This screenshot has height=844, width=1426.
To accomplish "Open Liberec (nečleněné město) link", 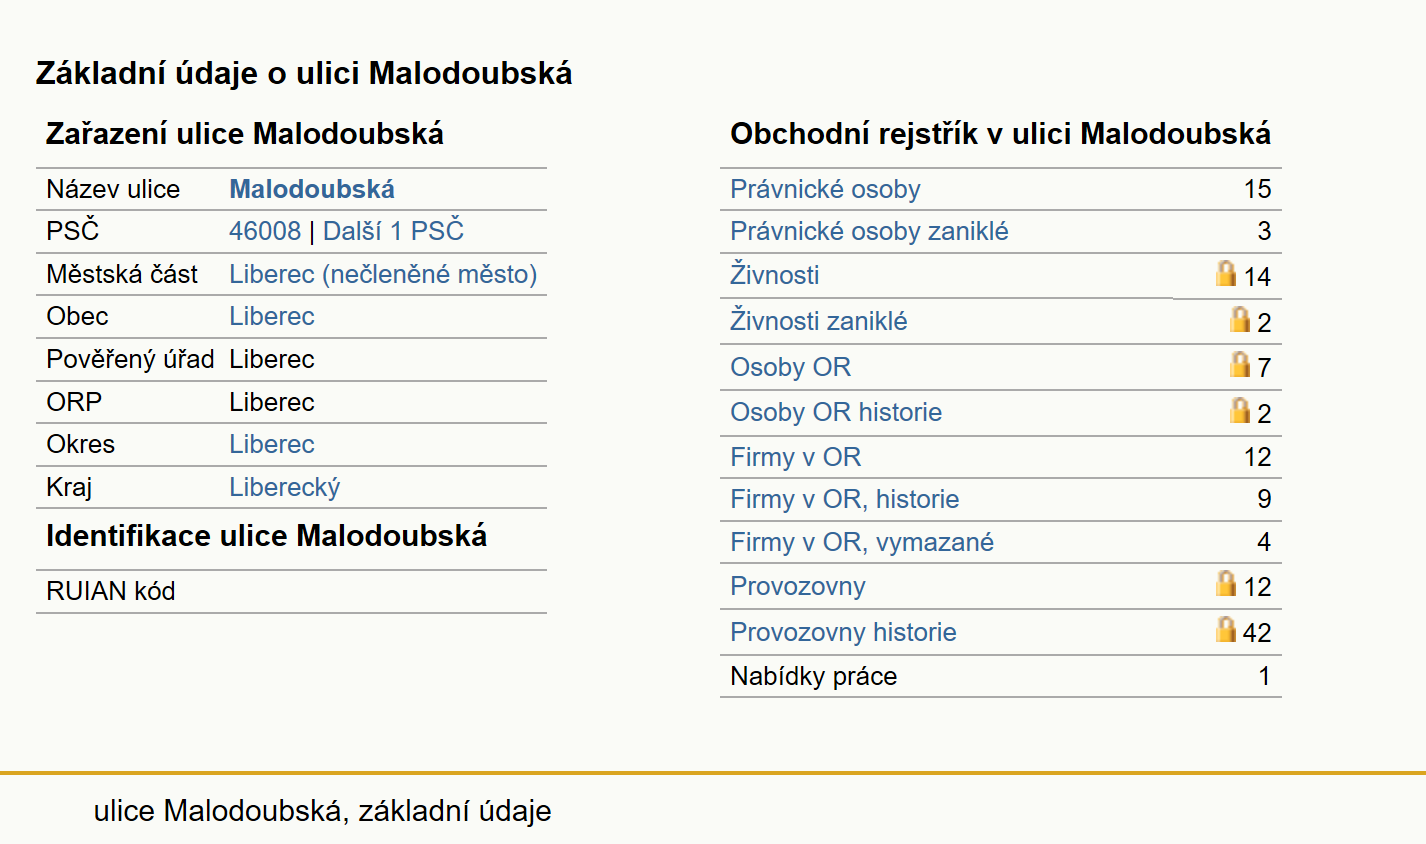I will pyautogui.click(x=383, y=274).
